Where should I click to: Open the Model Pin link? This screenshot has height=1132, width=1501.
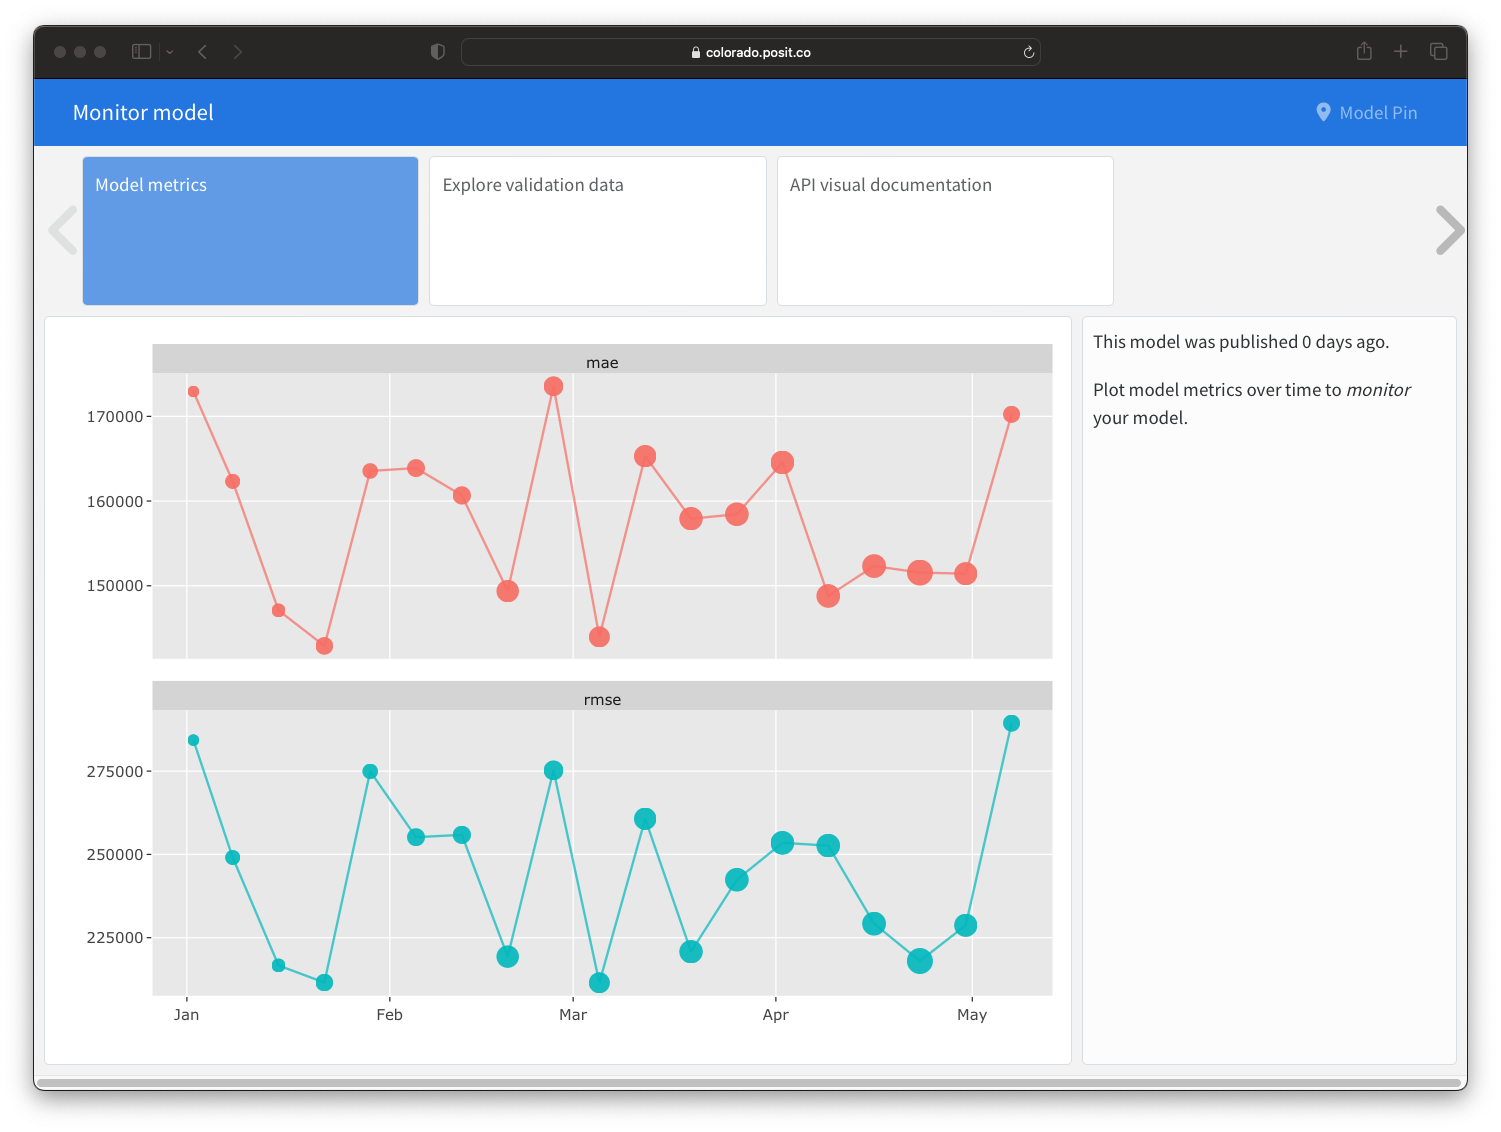tap(1378, 113)
